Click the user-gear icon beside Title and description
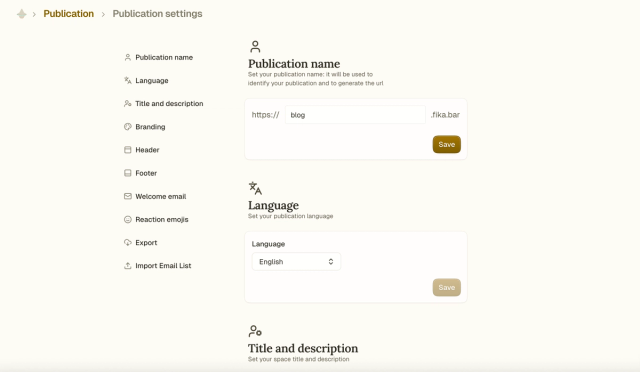 pos(128,104)
